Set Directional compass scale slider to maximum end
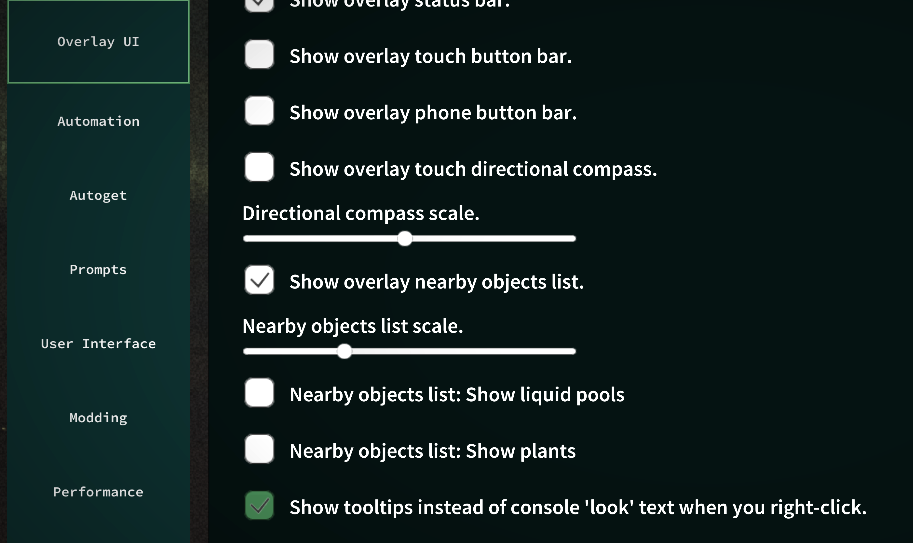Image resolution: width=913 pixels, height=543 pixels. tap(574, 239)
